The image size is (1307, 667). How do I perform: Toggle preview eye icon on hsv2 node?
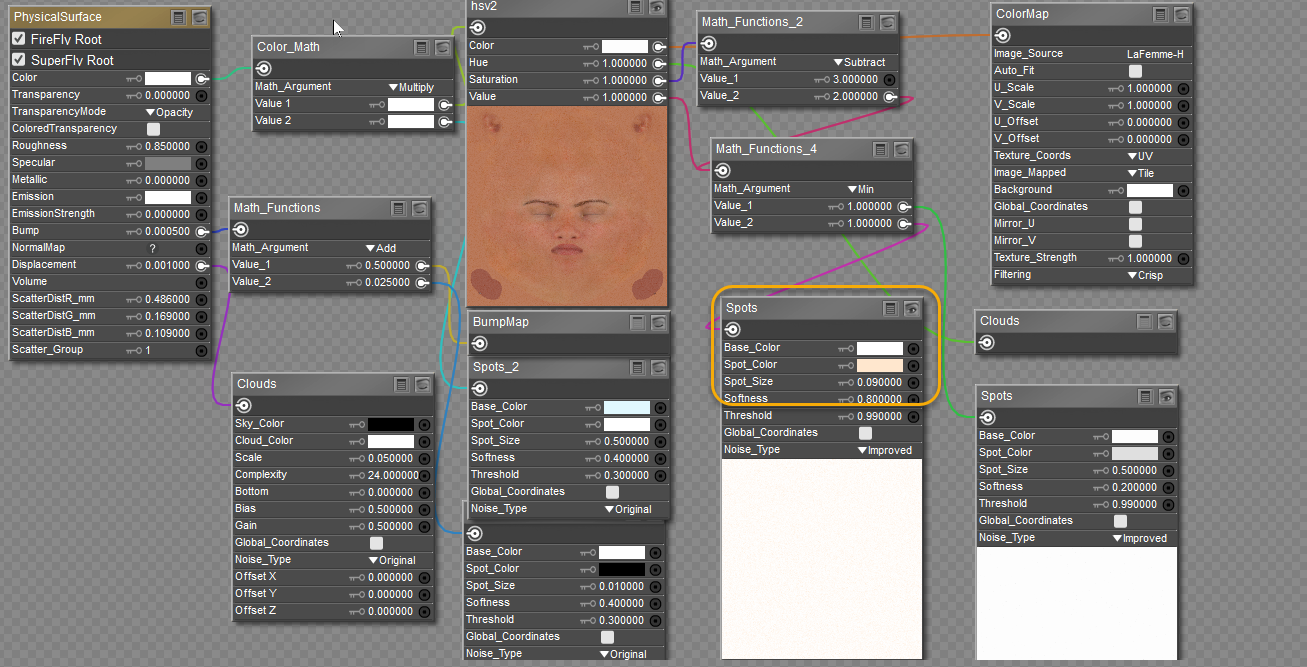pos(656,6)
